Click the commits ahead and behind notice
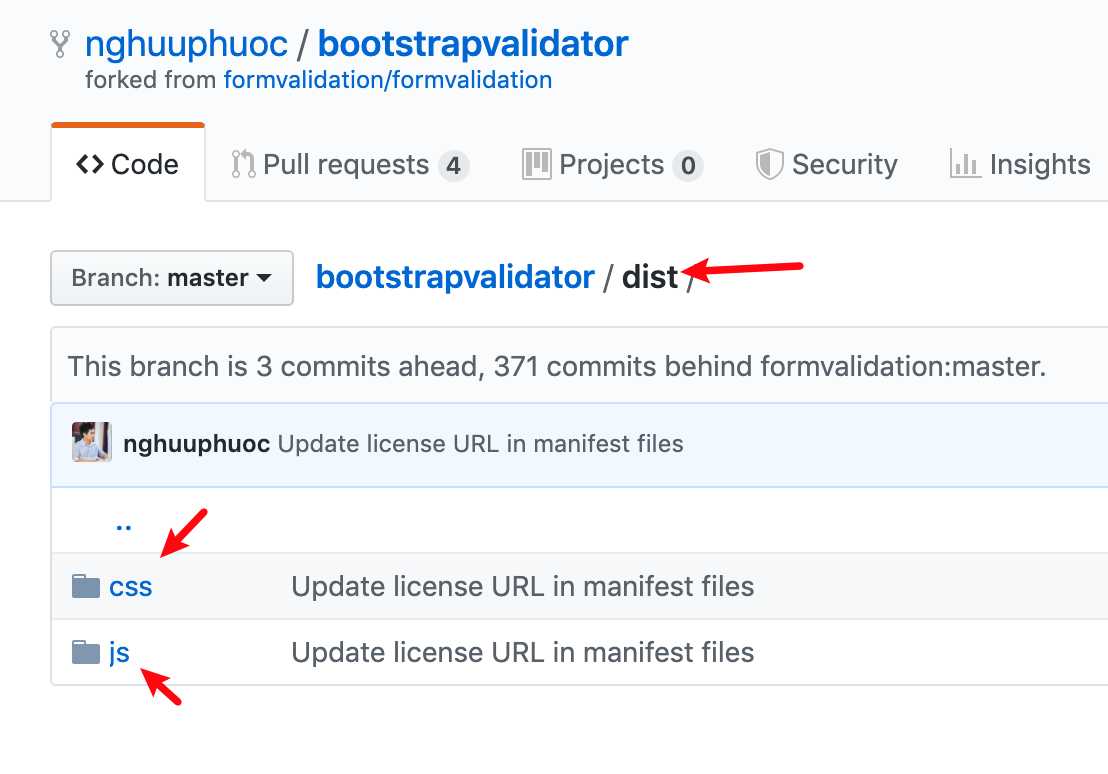This screenshot has width=1108, height=774. click(x=556, y=366)
